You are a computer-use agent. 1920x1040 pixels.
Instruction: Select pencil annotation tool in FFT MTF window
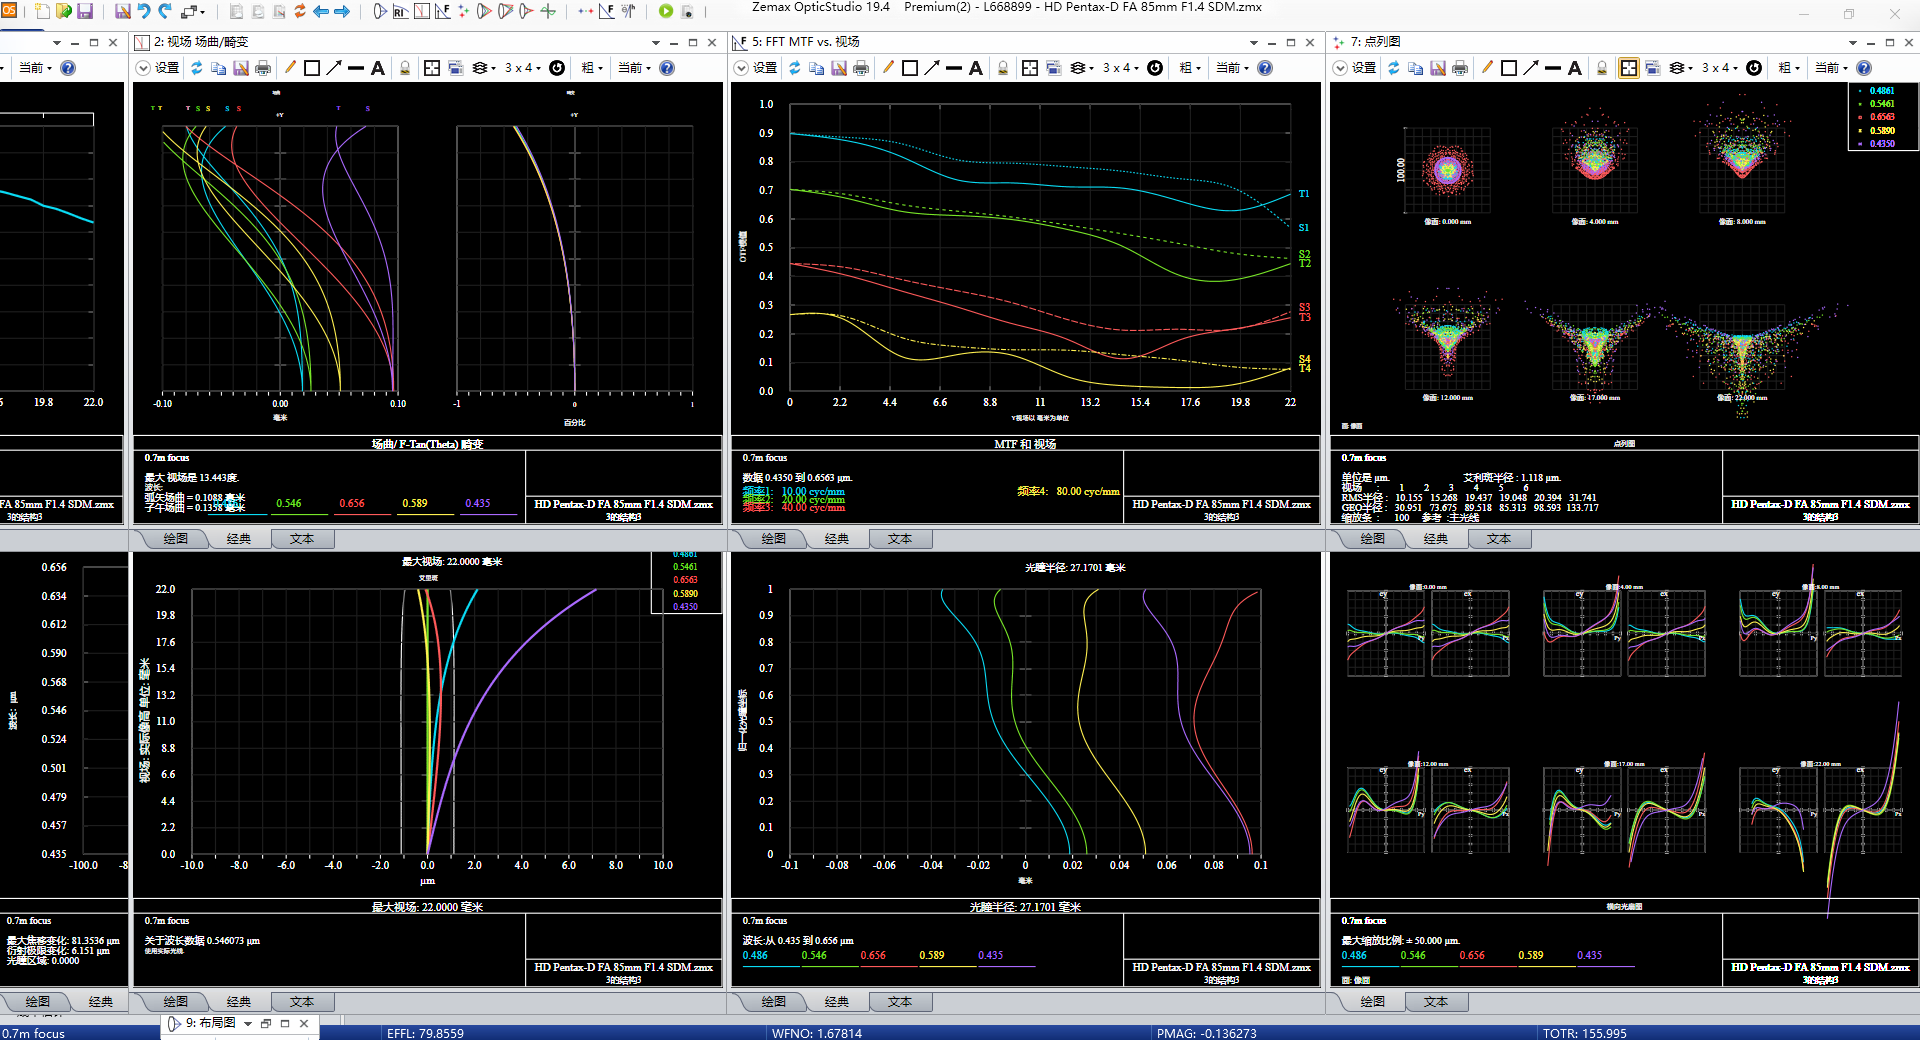888,68
